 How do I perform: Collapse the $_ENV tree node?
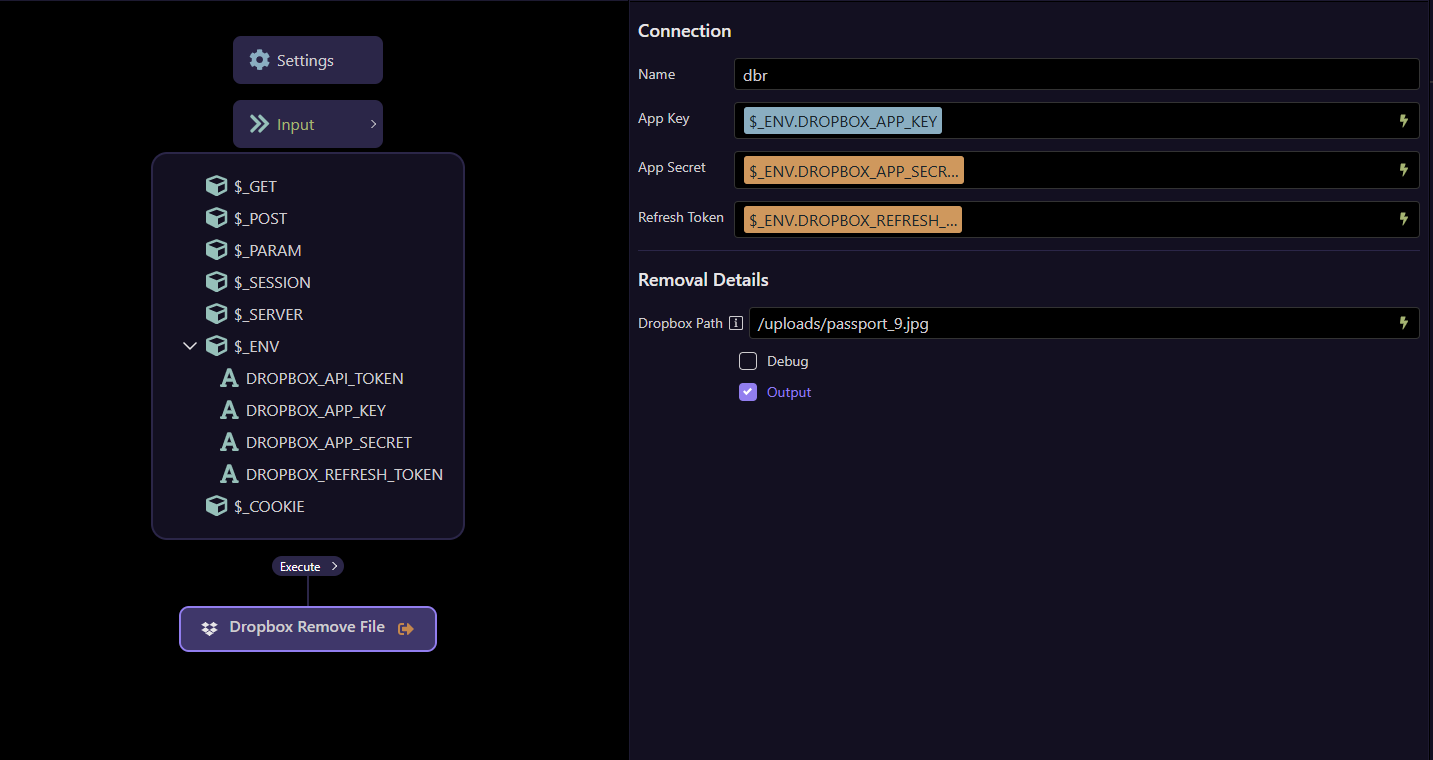(x=190, y=346)
